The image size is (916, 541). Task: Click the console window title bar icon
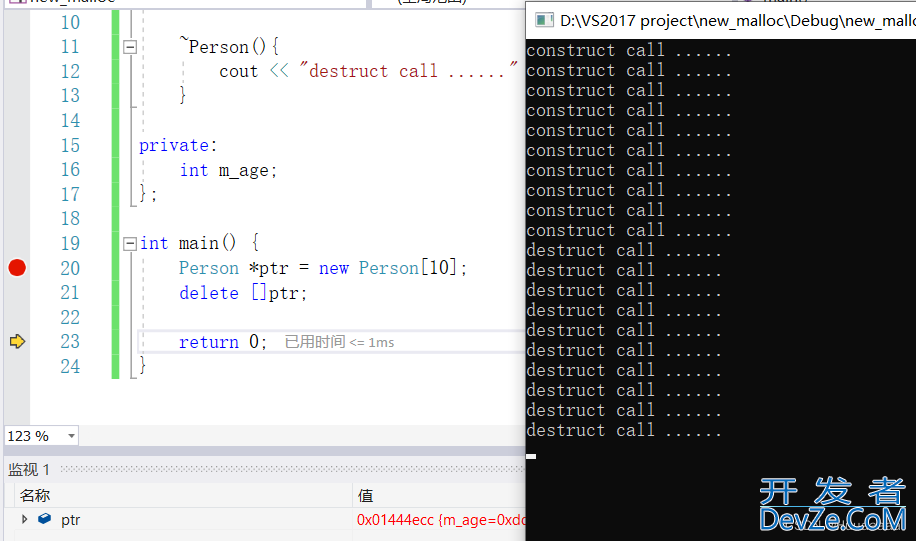[544, 20]
